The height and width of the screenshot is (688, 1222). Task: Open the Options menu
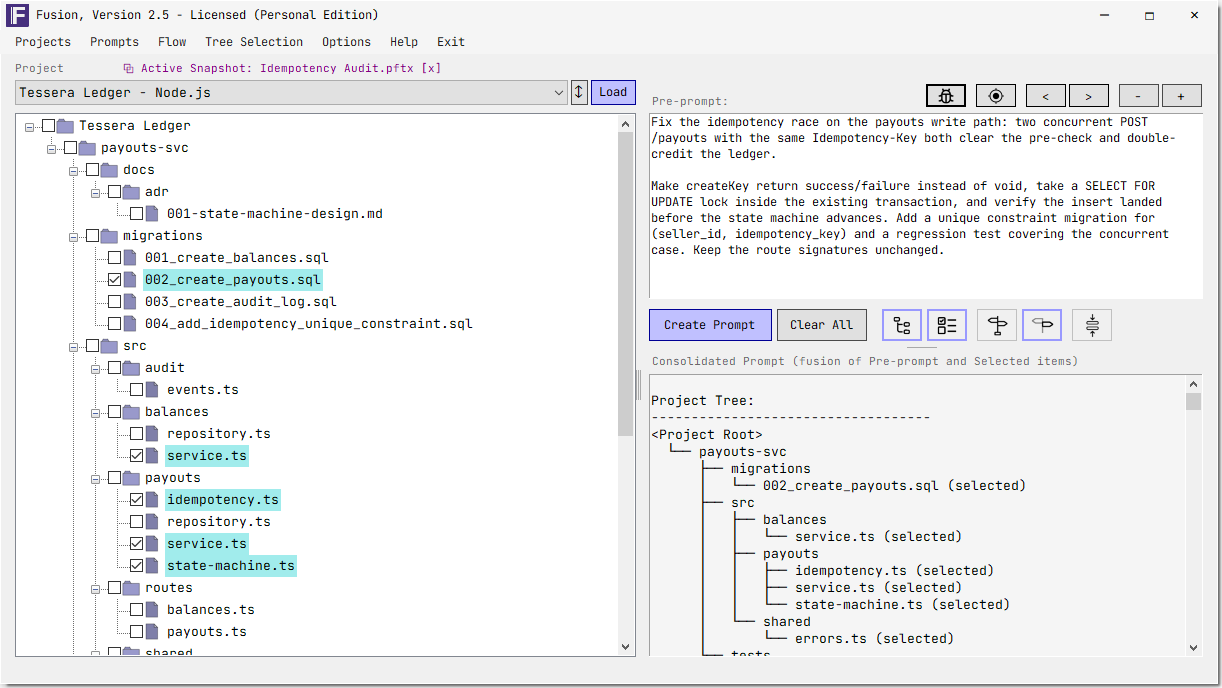(x=346, y=42)
